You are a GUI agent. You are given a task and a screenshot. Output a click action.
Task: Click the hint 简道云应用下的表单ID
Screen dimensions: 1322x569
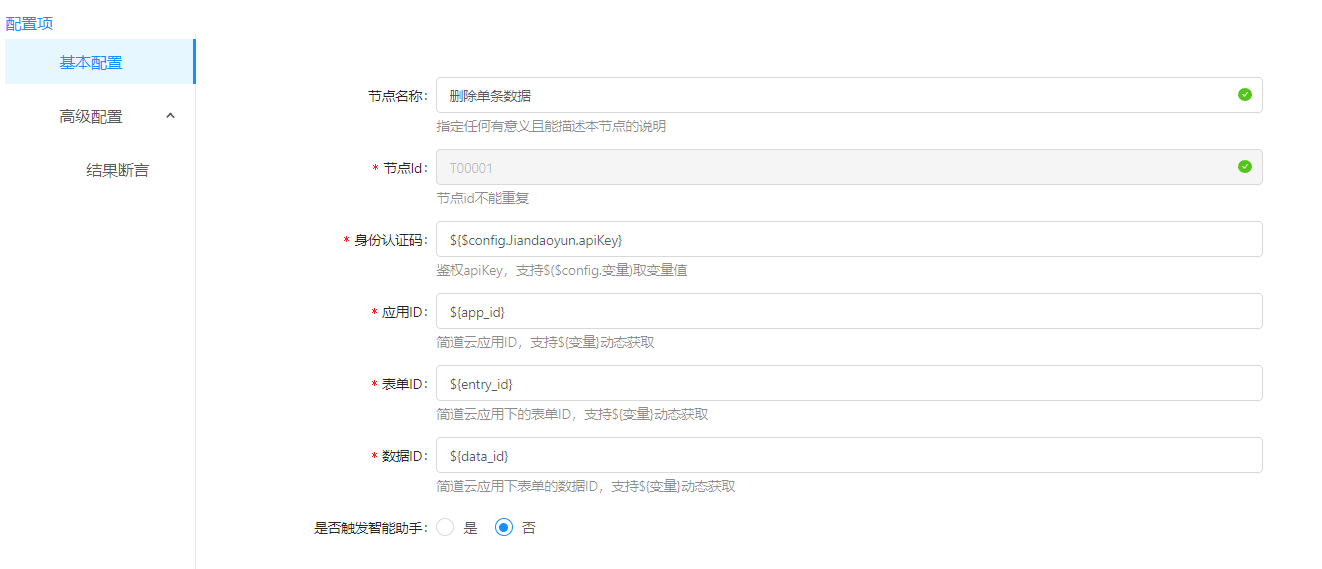(x=572, y=414)
